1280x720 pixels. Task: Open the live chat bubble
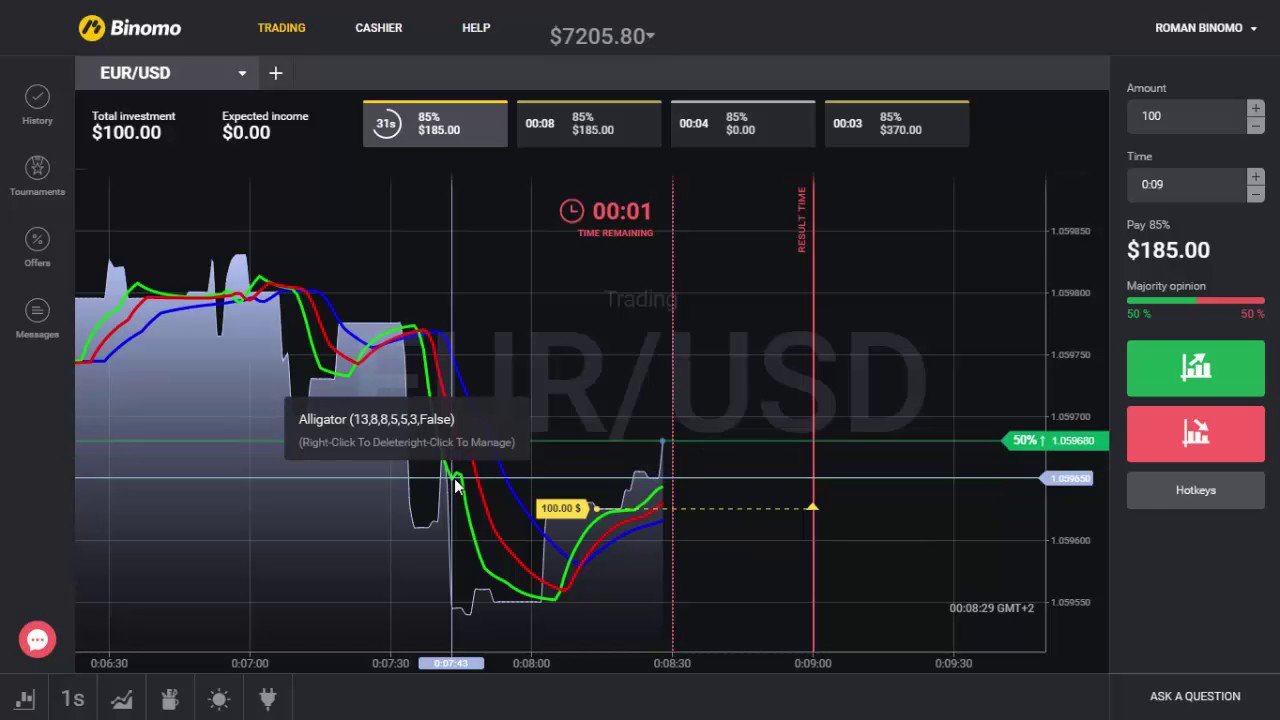click(x=37, y=640)
